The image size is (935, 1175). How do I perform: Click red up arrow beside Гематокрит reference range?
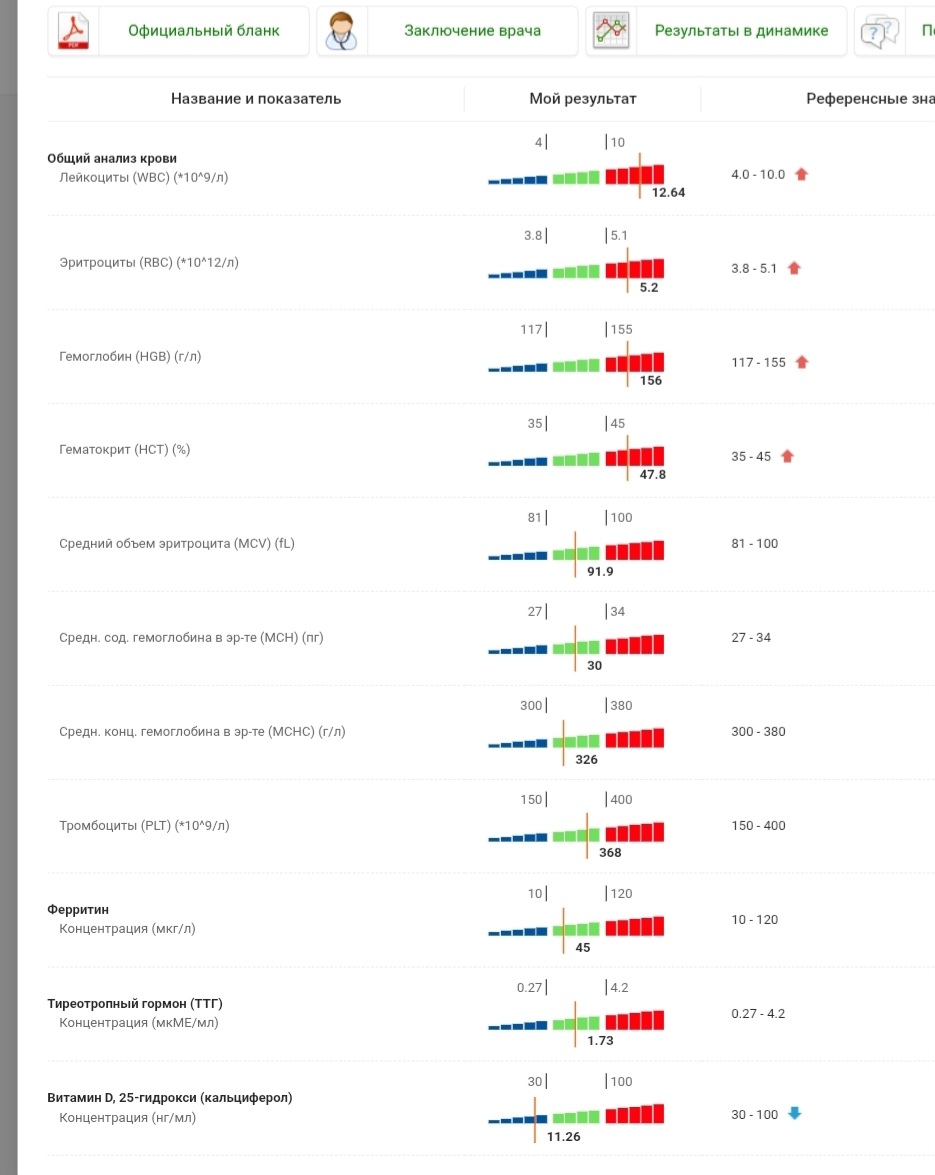click(x=787, y=456)
